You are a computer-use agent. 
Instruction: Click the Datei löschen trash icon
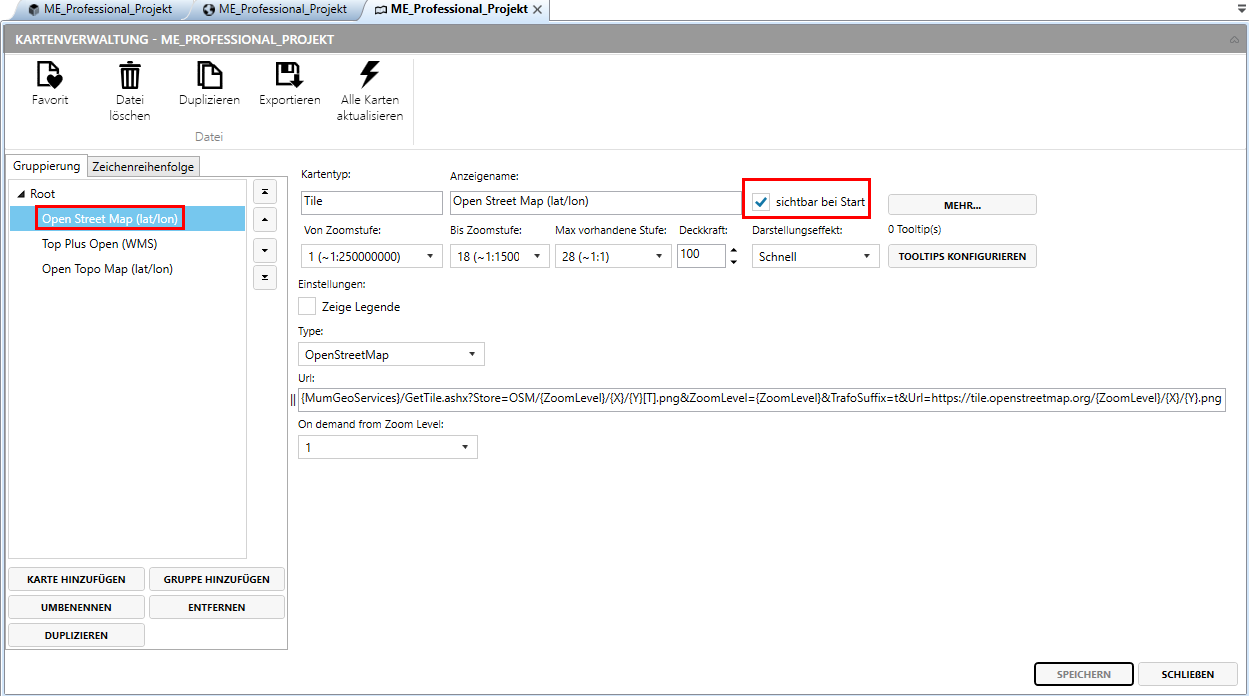(130, 76)
